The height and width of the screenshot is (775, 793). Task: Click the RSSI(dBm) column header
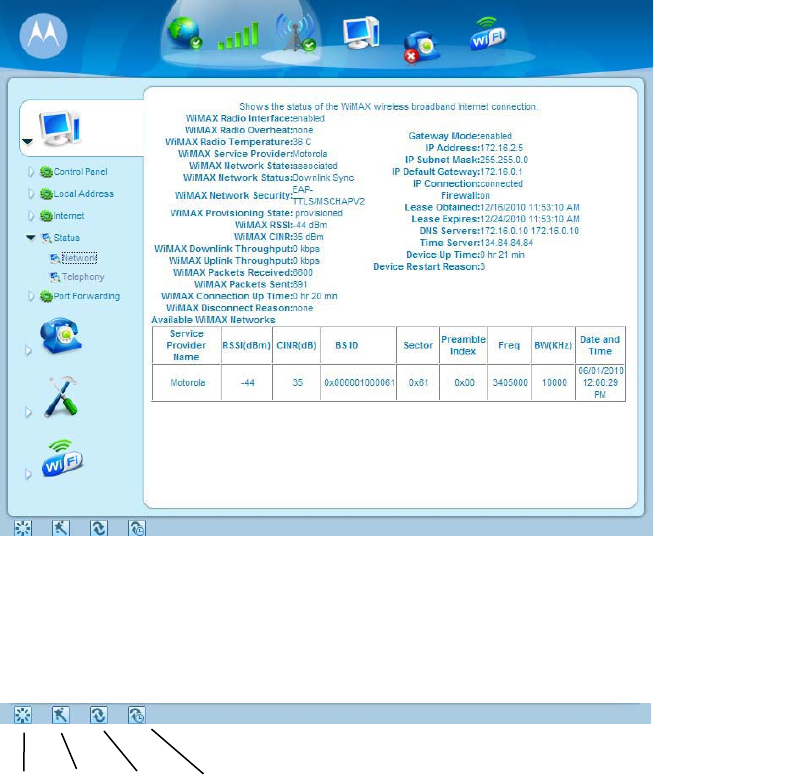point(246,345)
